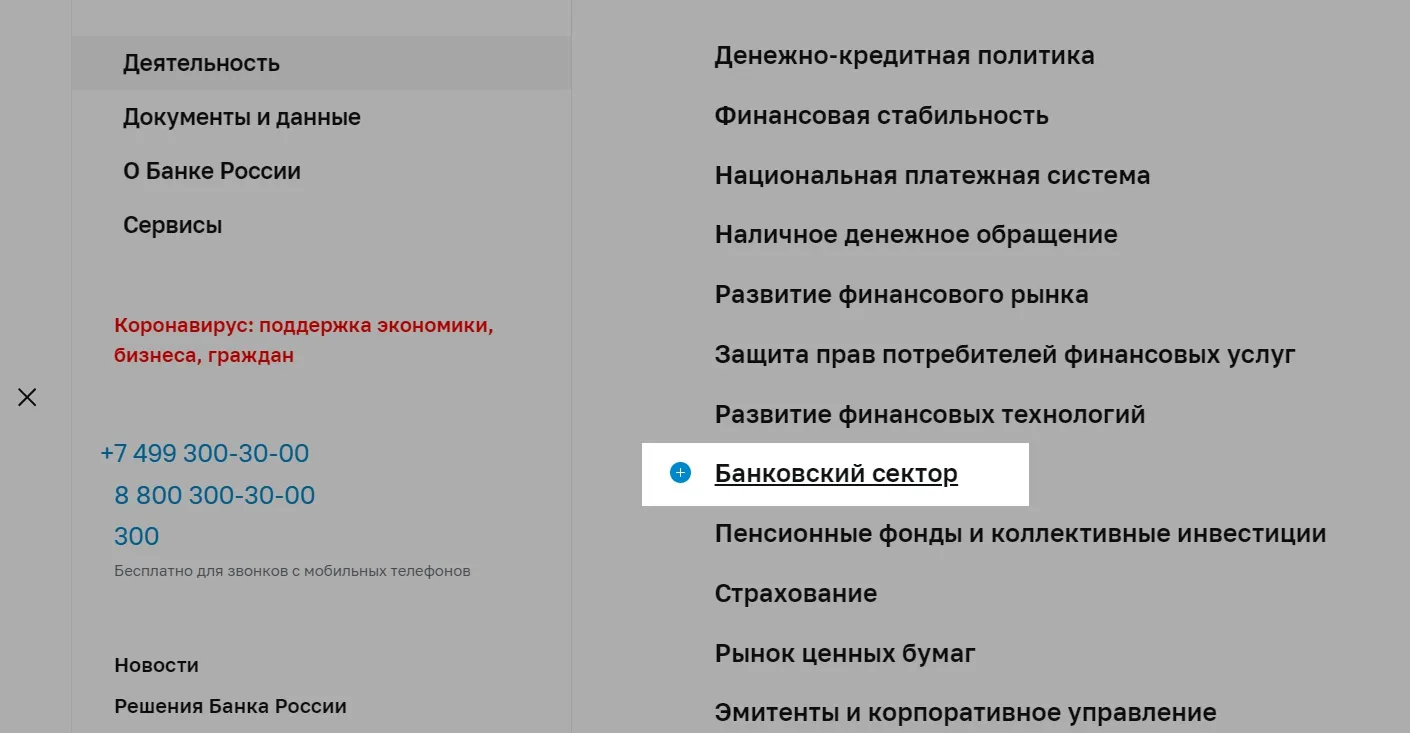This screenshot has height=733, width=1410.
Task: Open Пенсионные фонды и коллективные инвестиции
Action: 1020,534
